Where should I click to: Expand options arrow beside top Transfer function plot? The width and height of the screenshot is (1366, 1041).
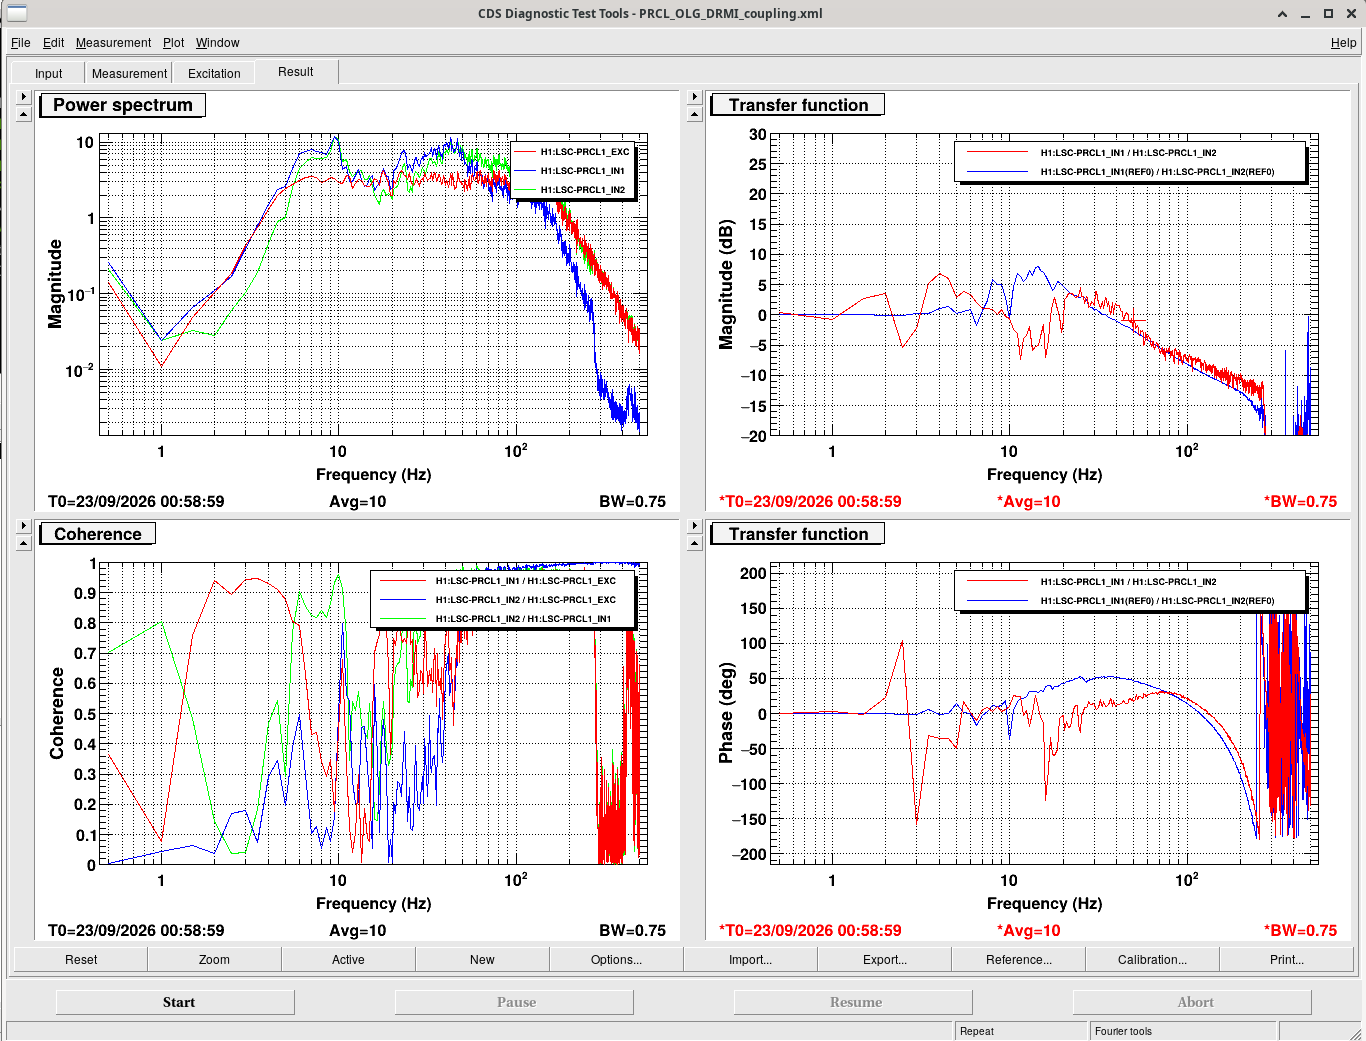(x=695, y=97)
